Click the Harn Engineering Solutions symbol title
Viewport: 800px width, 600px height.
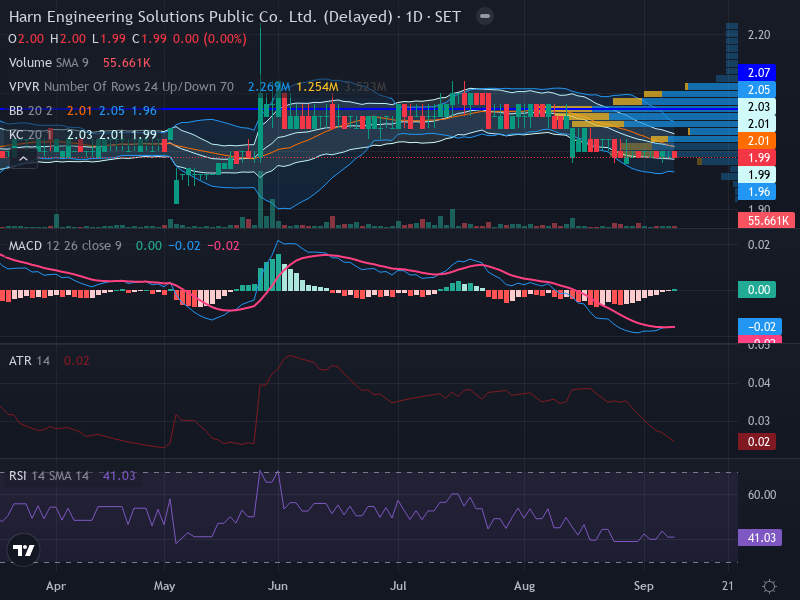(x=201, y=17)
